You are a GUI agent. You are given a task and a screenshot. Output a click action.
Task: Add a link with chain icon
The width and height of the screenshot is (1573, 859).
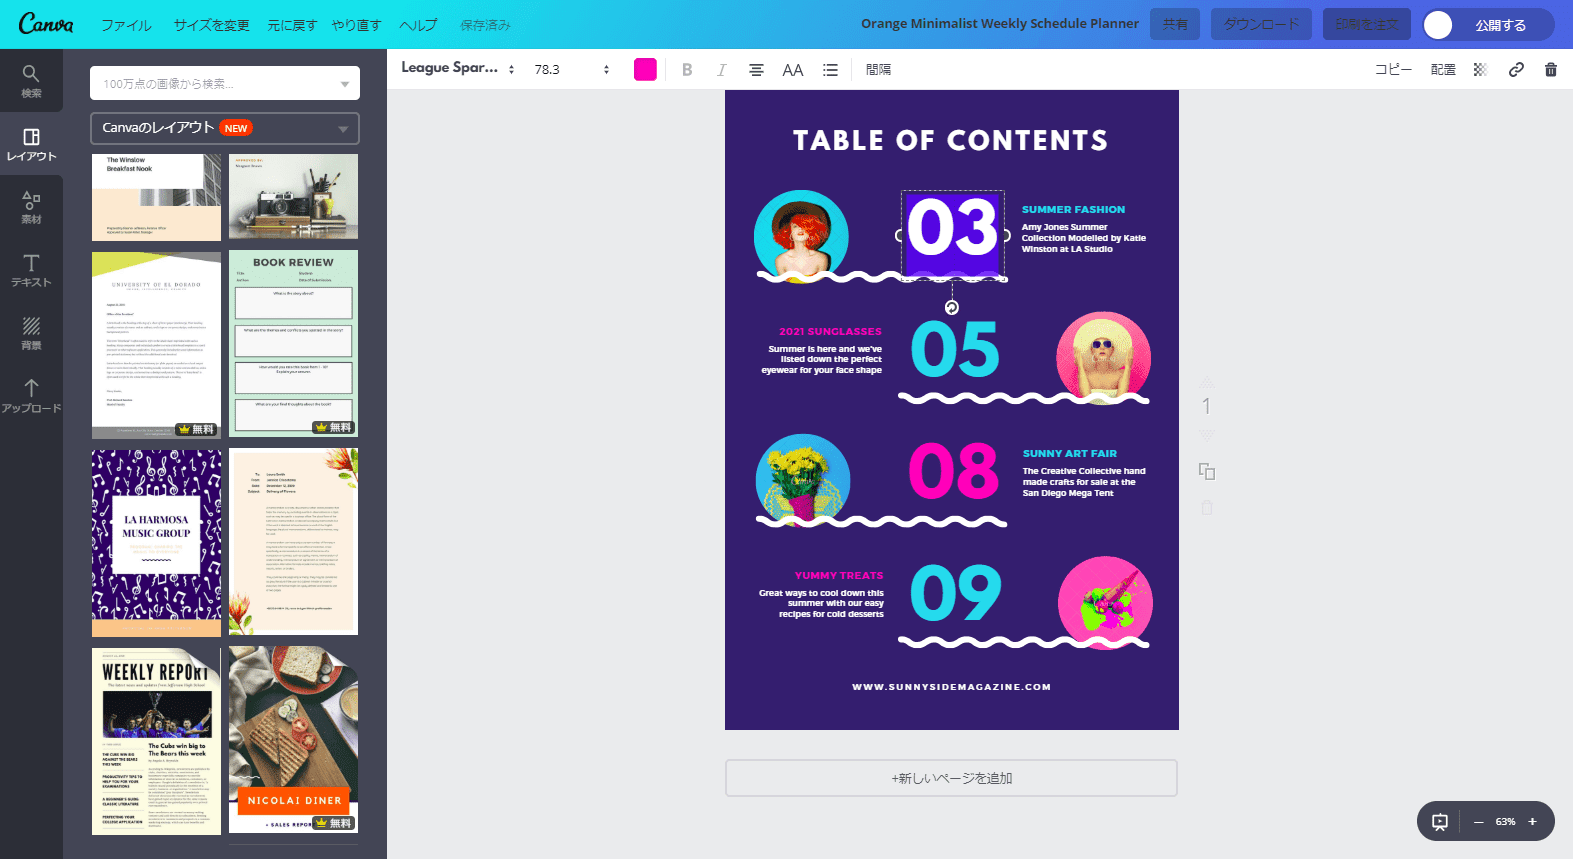[1516, 70]
